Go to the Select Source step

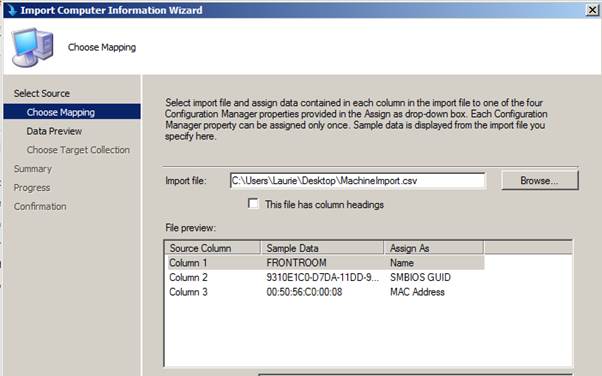pyautogui.click(x=42, y=93)
